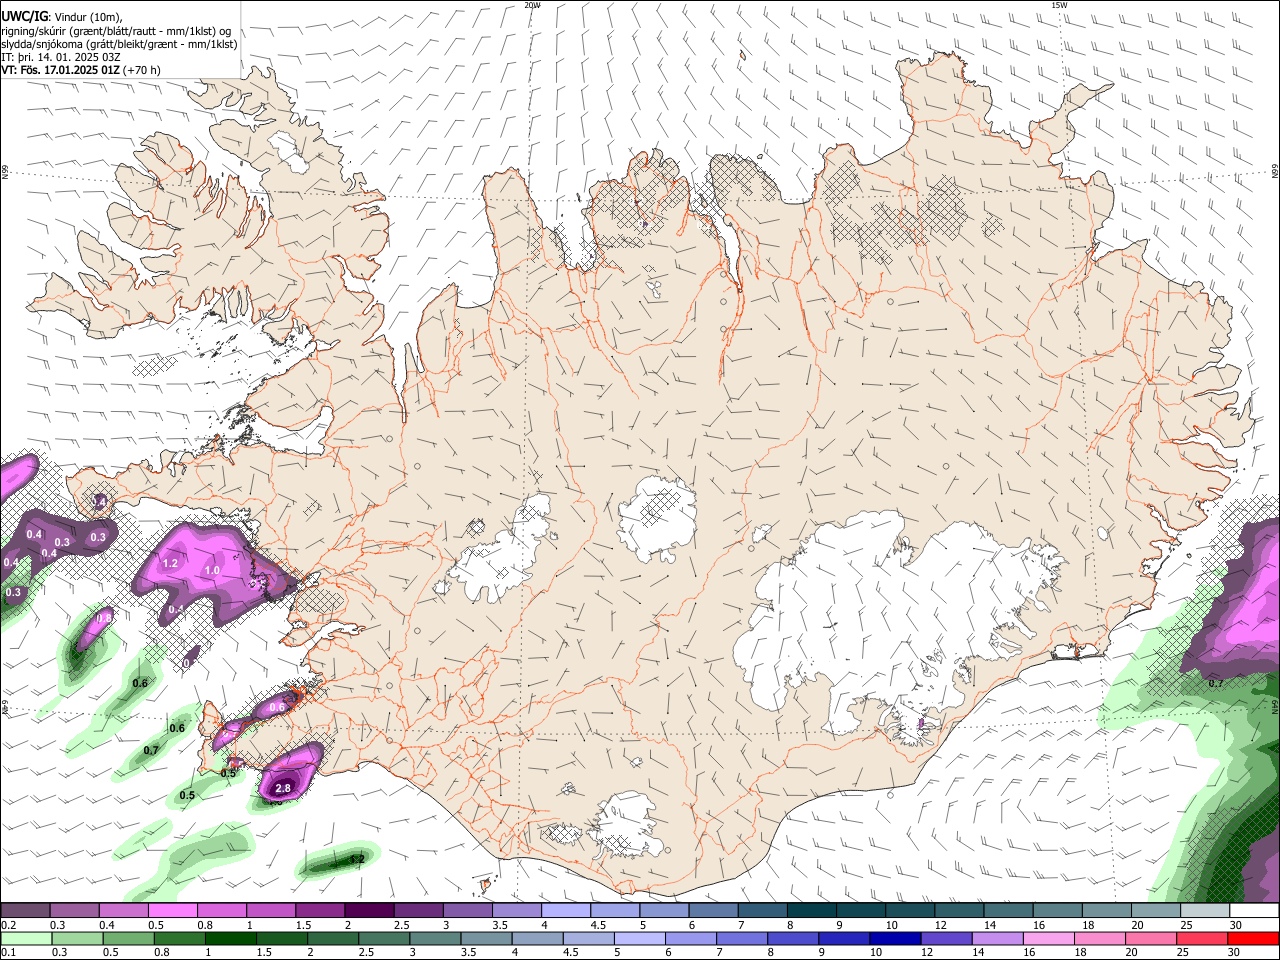Pick the bright magenta snow swatch 0.5–0.8
This screenshot has height=960, width=1280.
(x=172, y=911)
